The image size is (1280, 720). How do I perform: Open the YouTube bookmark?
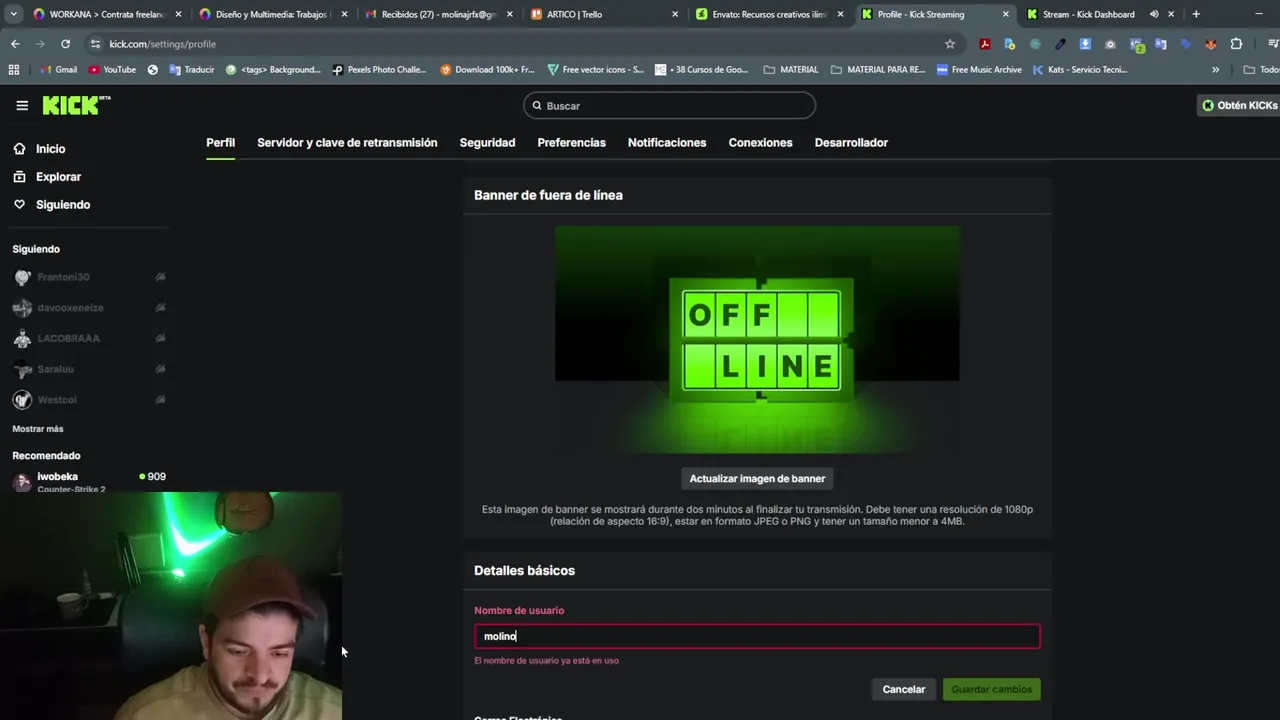pos(112,70)
